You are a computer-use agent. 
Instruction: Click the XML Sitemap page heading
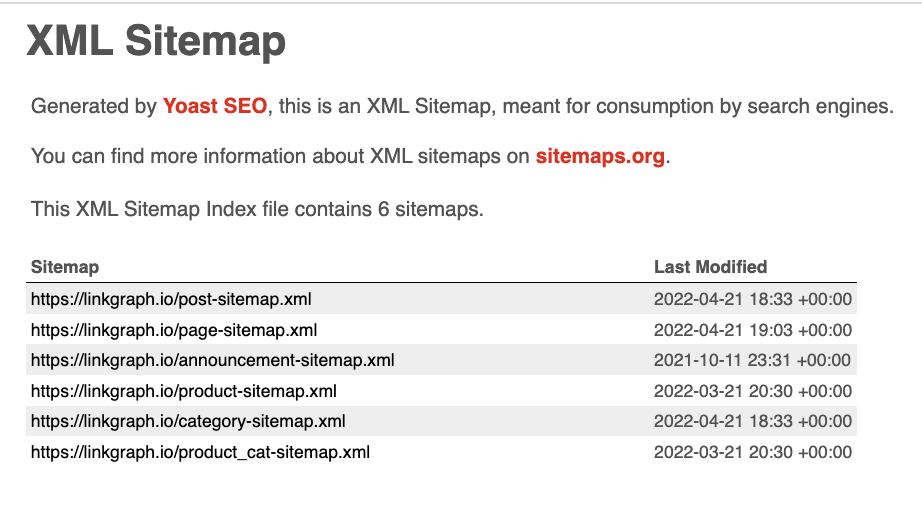pos(156,42)
